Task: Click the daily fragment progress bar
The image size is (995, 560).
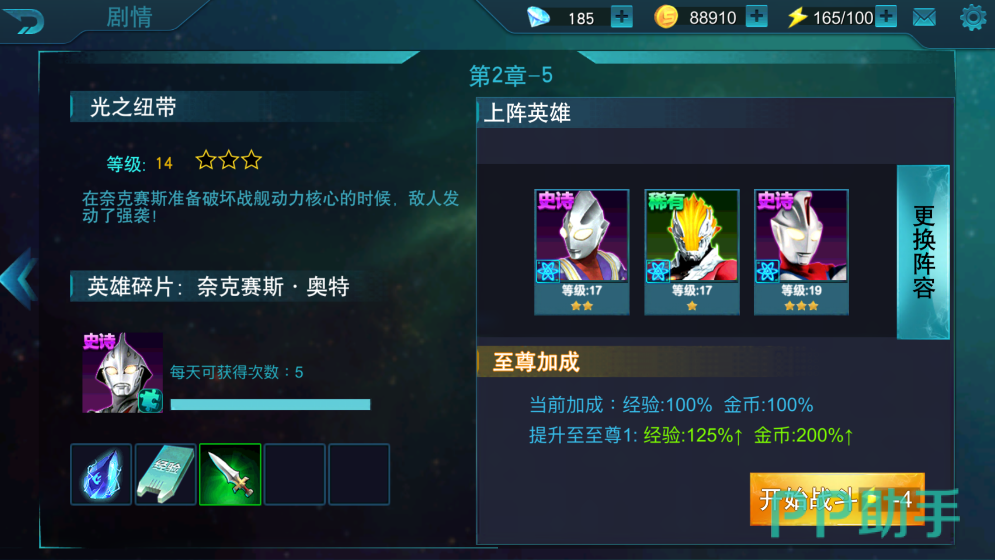Action: coord(270,404)
